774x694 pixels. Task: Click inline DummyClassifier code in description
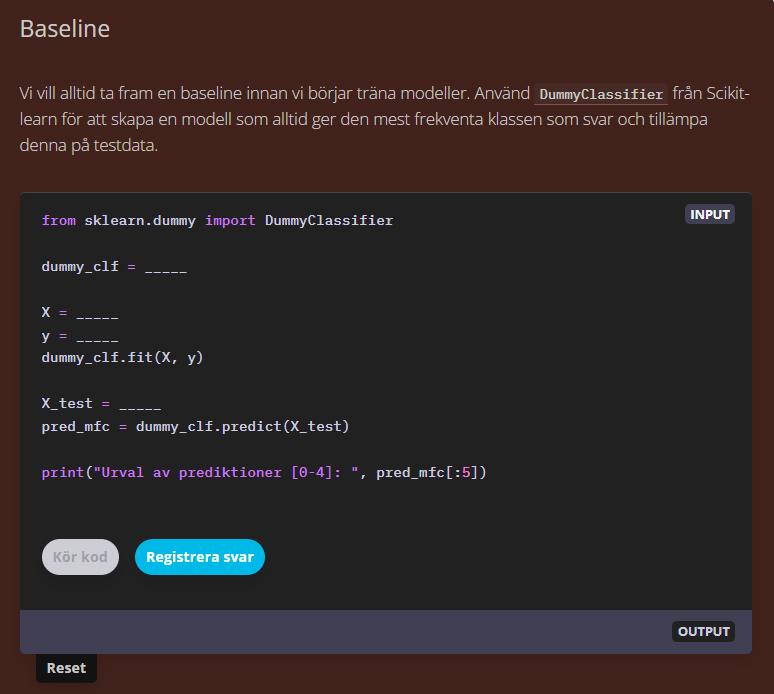[x=601, y=94]
